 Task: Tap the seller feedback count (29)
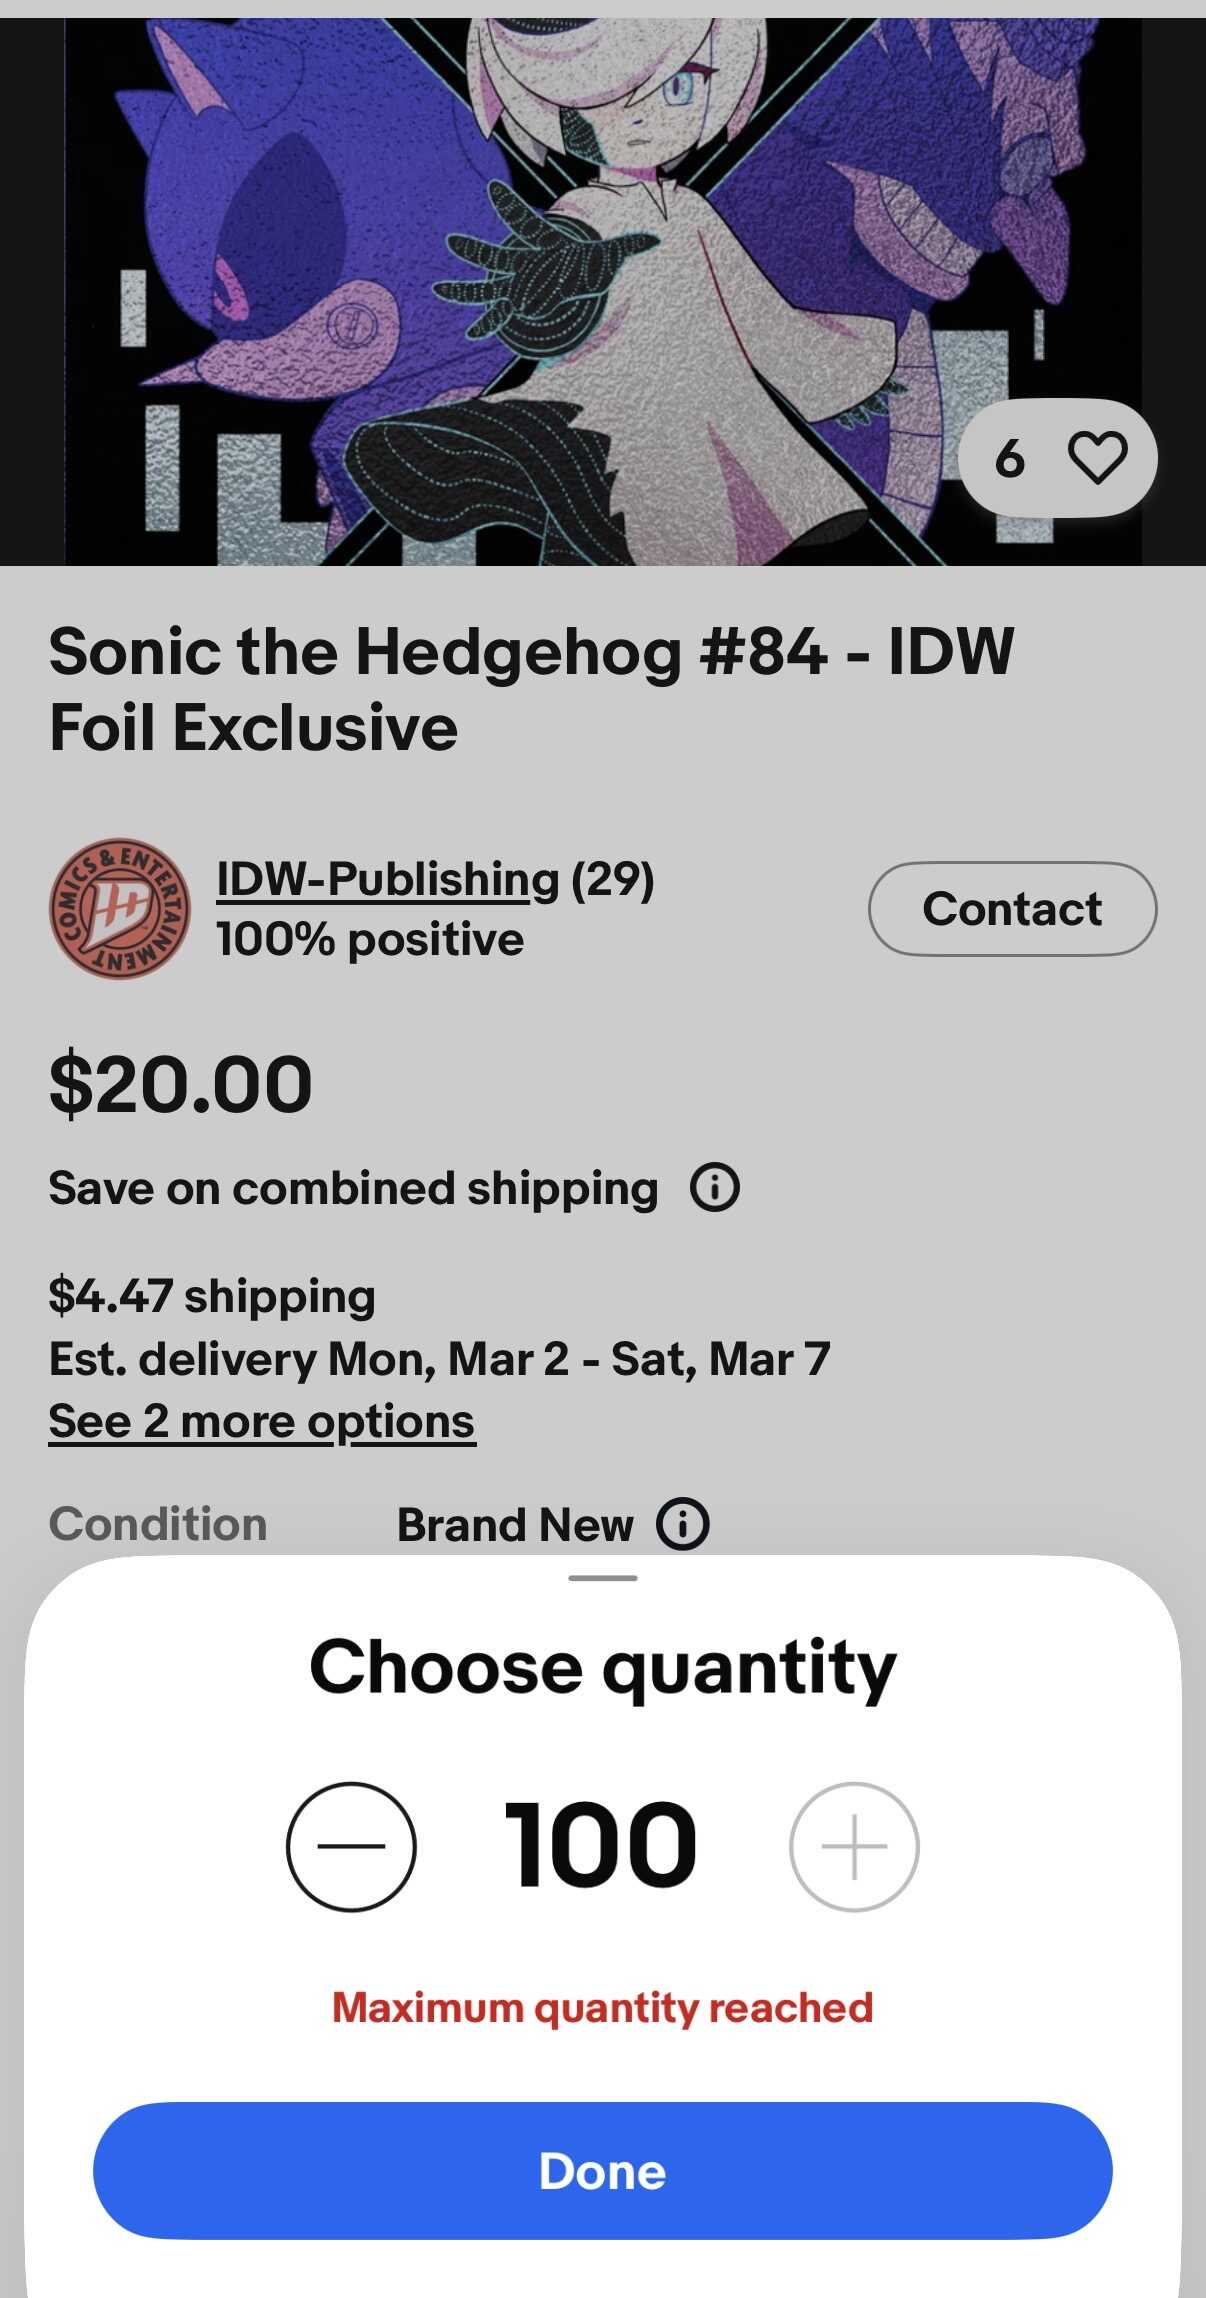pos(612,879)
